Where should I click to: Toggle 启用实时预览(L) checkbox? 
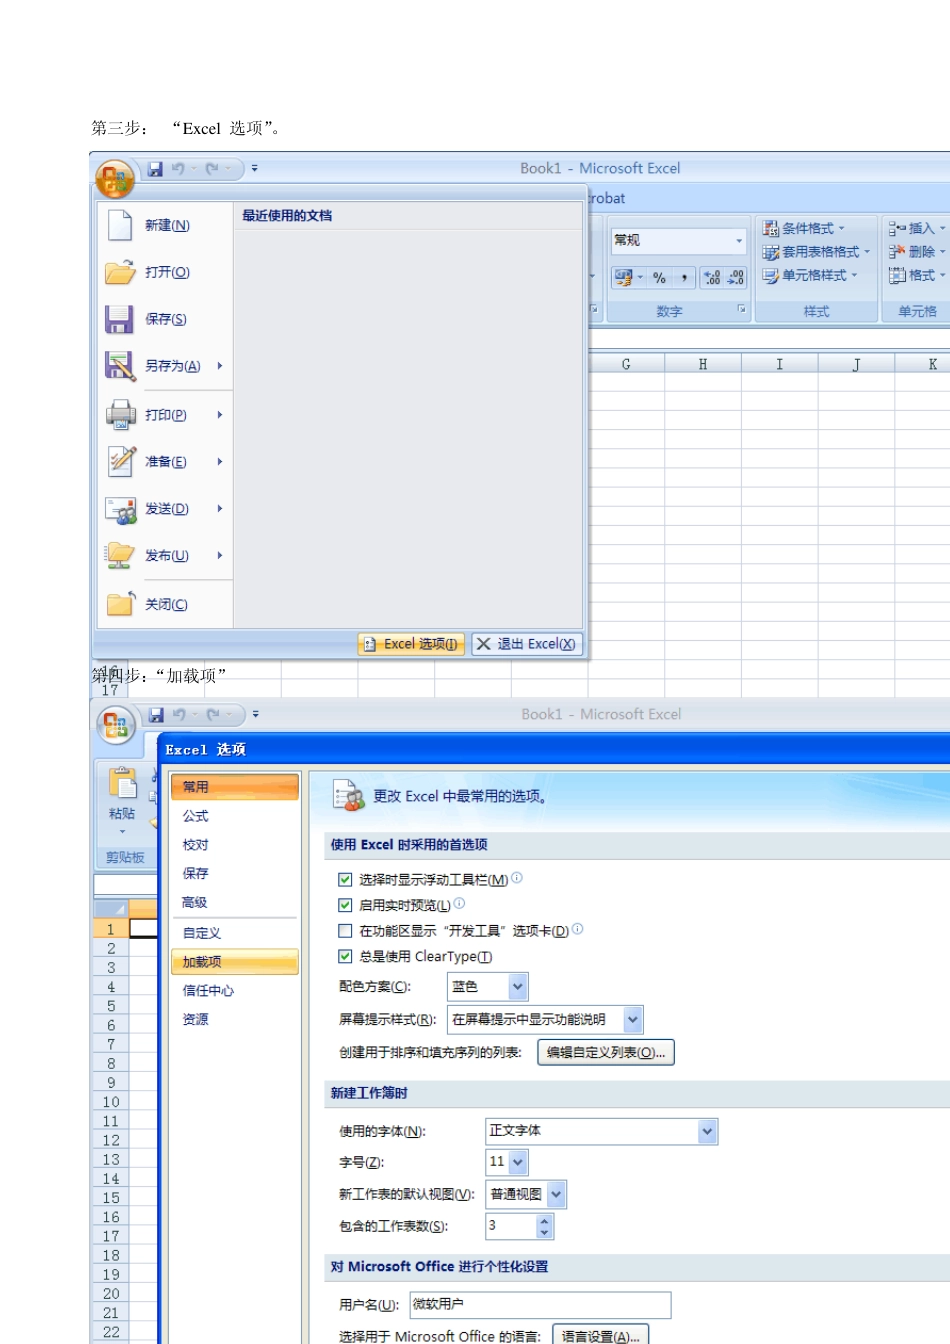point(345,905)
